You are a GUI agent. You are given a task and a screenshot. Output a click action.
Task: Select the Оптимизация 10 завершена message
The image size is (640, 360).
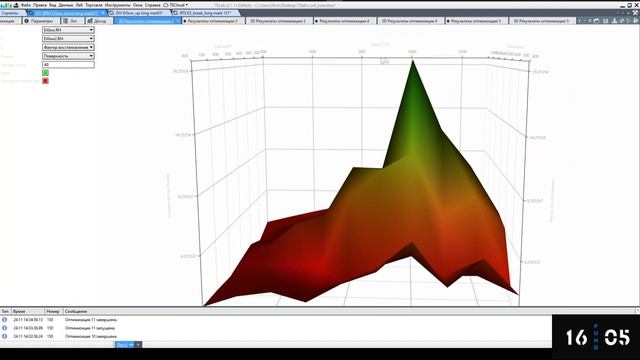point(91,336)
